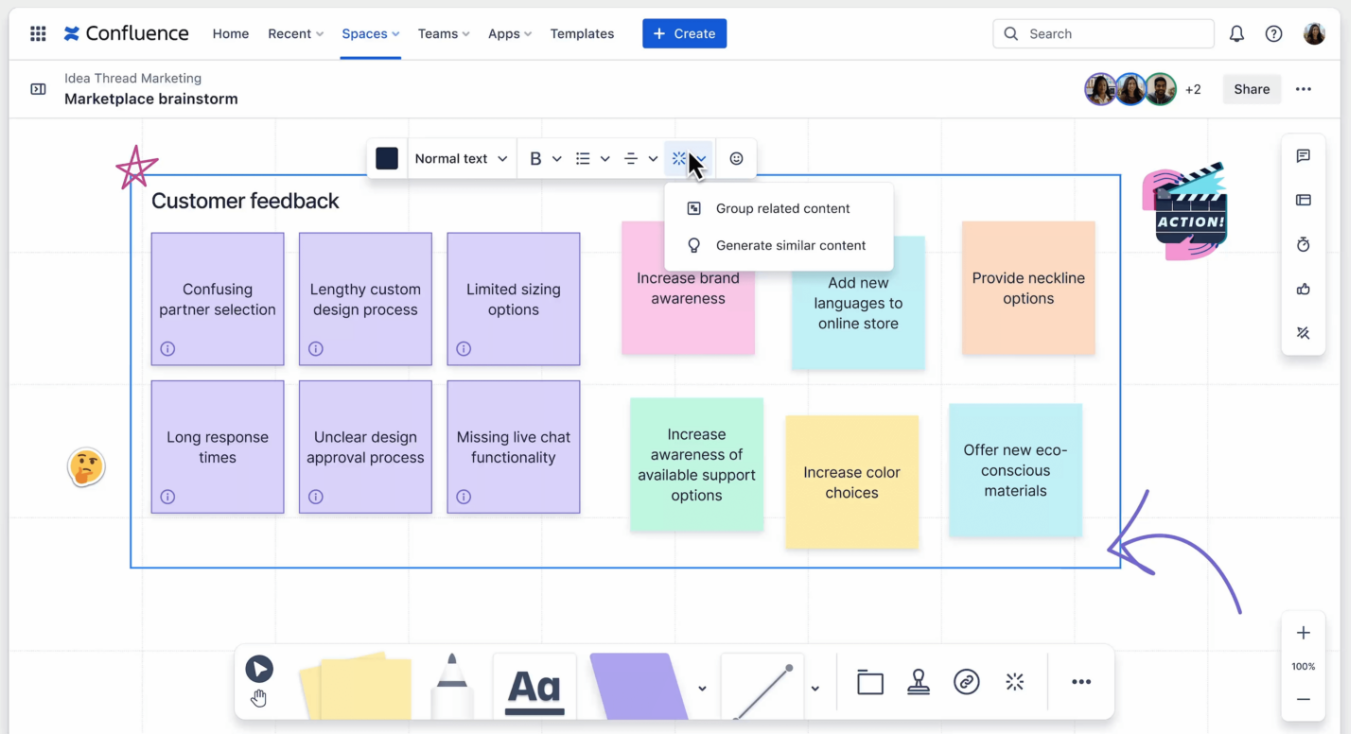Click the AI sparkle in bottom toolbar
The width and height of the screenshot is (1351, 735).
pos(1015,682)
